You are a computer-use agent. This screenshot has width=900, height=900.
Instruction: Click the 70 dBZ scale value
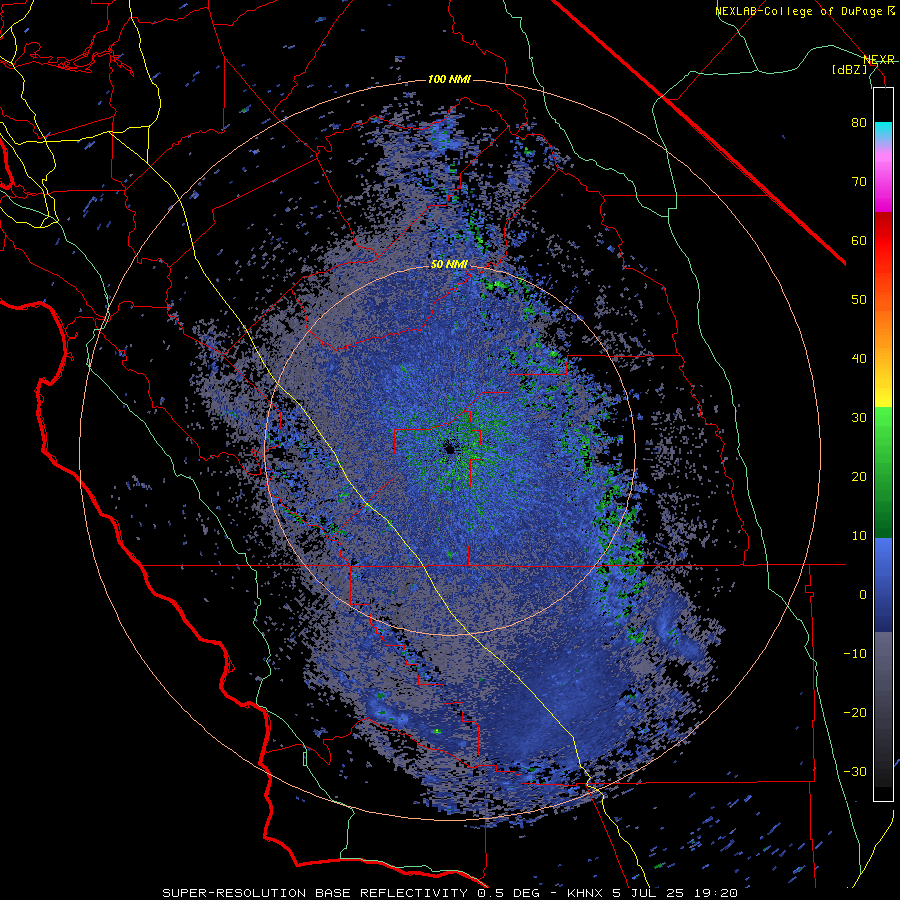point(859,182)
